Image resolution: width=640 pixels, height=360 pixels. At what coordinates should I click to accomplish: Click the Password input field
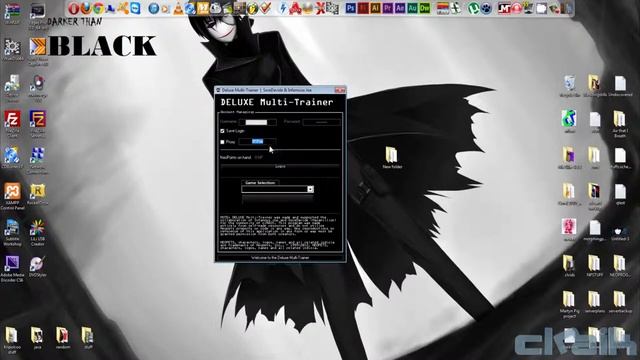click(322, 122)
